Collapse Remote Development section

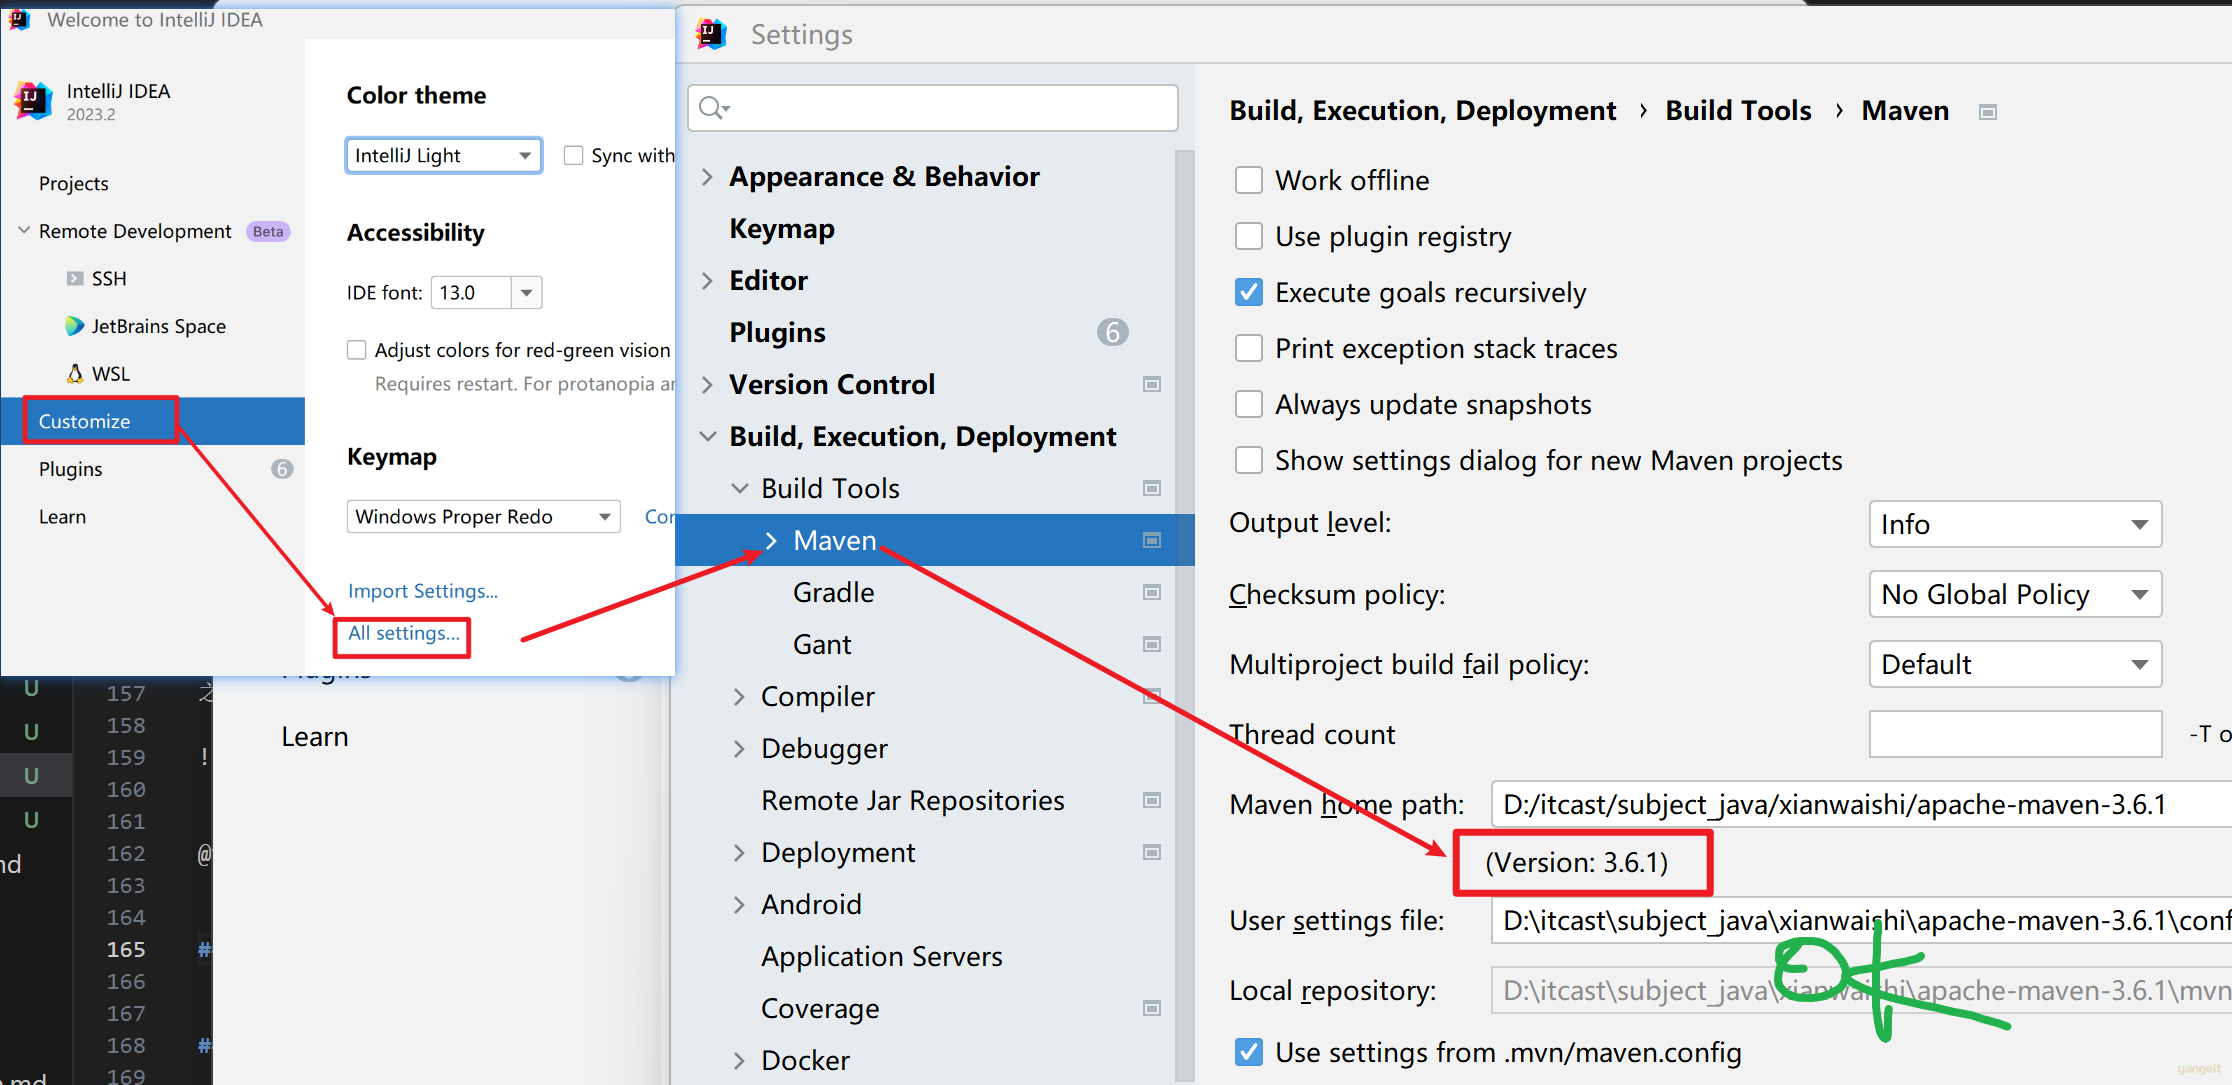(x=24, y=231)
